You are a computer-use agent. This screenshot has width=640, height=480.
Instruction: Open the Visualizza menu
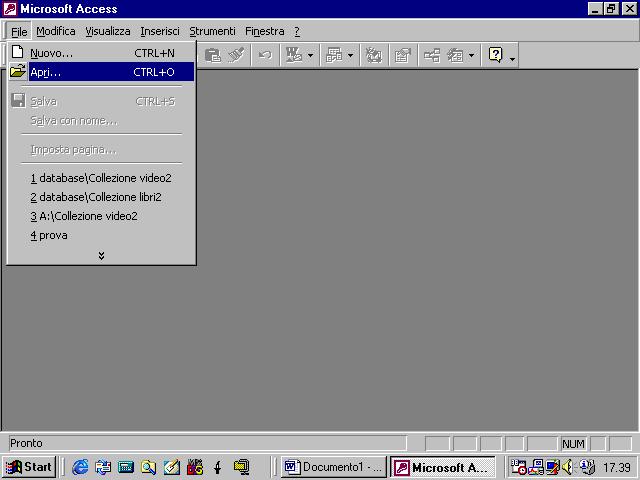tap(108, 31)
